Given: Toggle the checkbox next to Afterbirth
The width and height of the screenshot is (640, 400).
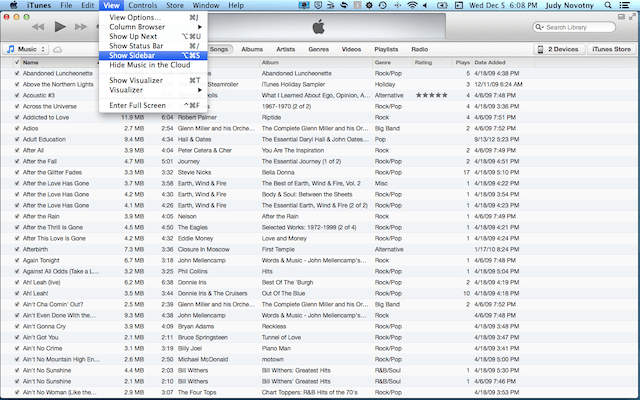Looking at the screenshot, I should (x=17, y=249).
